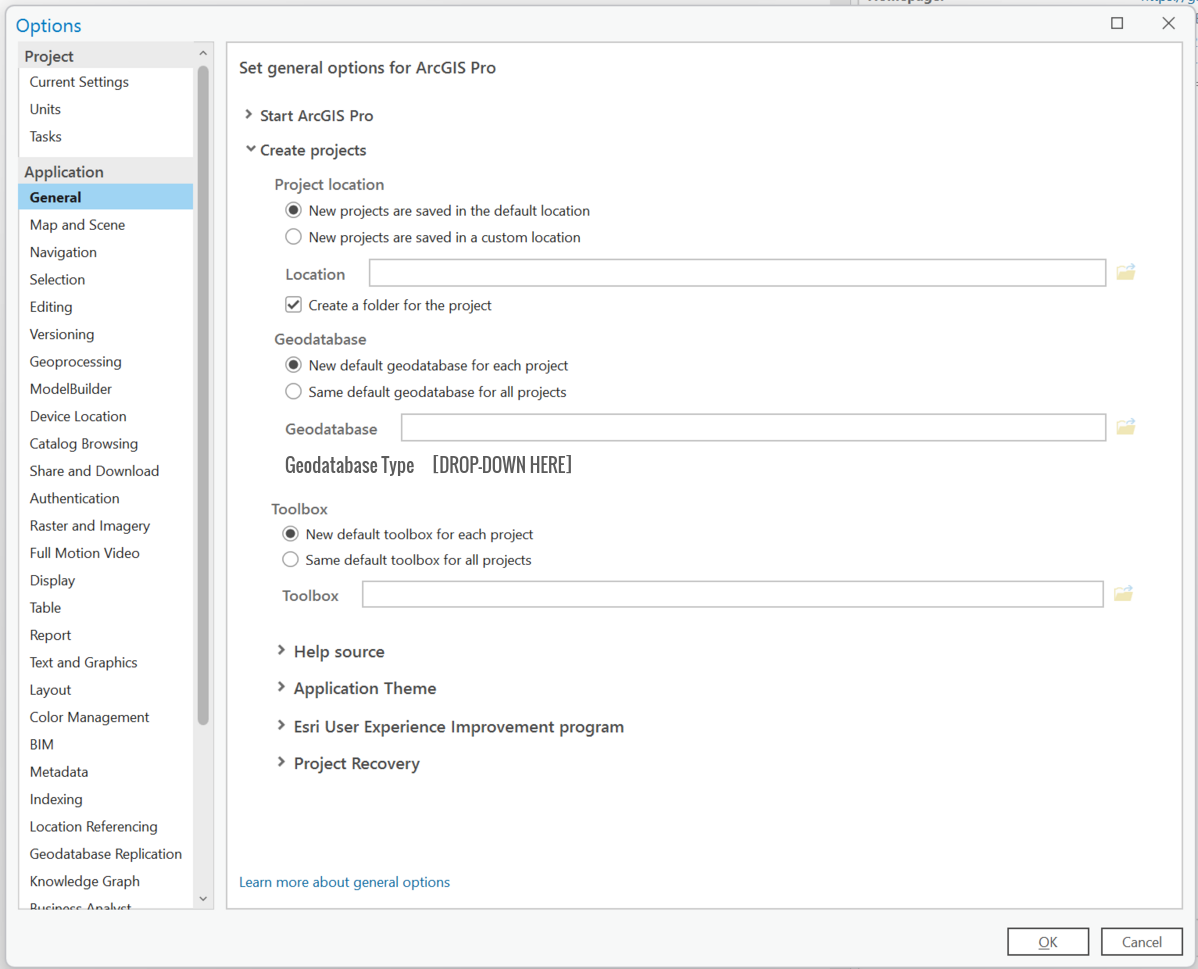Choose same default toolbox for all projects

290,559
